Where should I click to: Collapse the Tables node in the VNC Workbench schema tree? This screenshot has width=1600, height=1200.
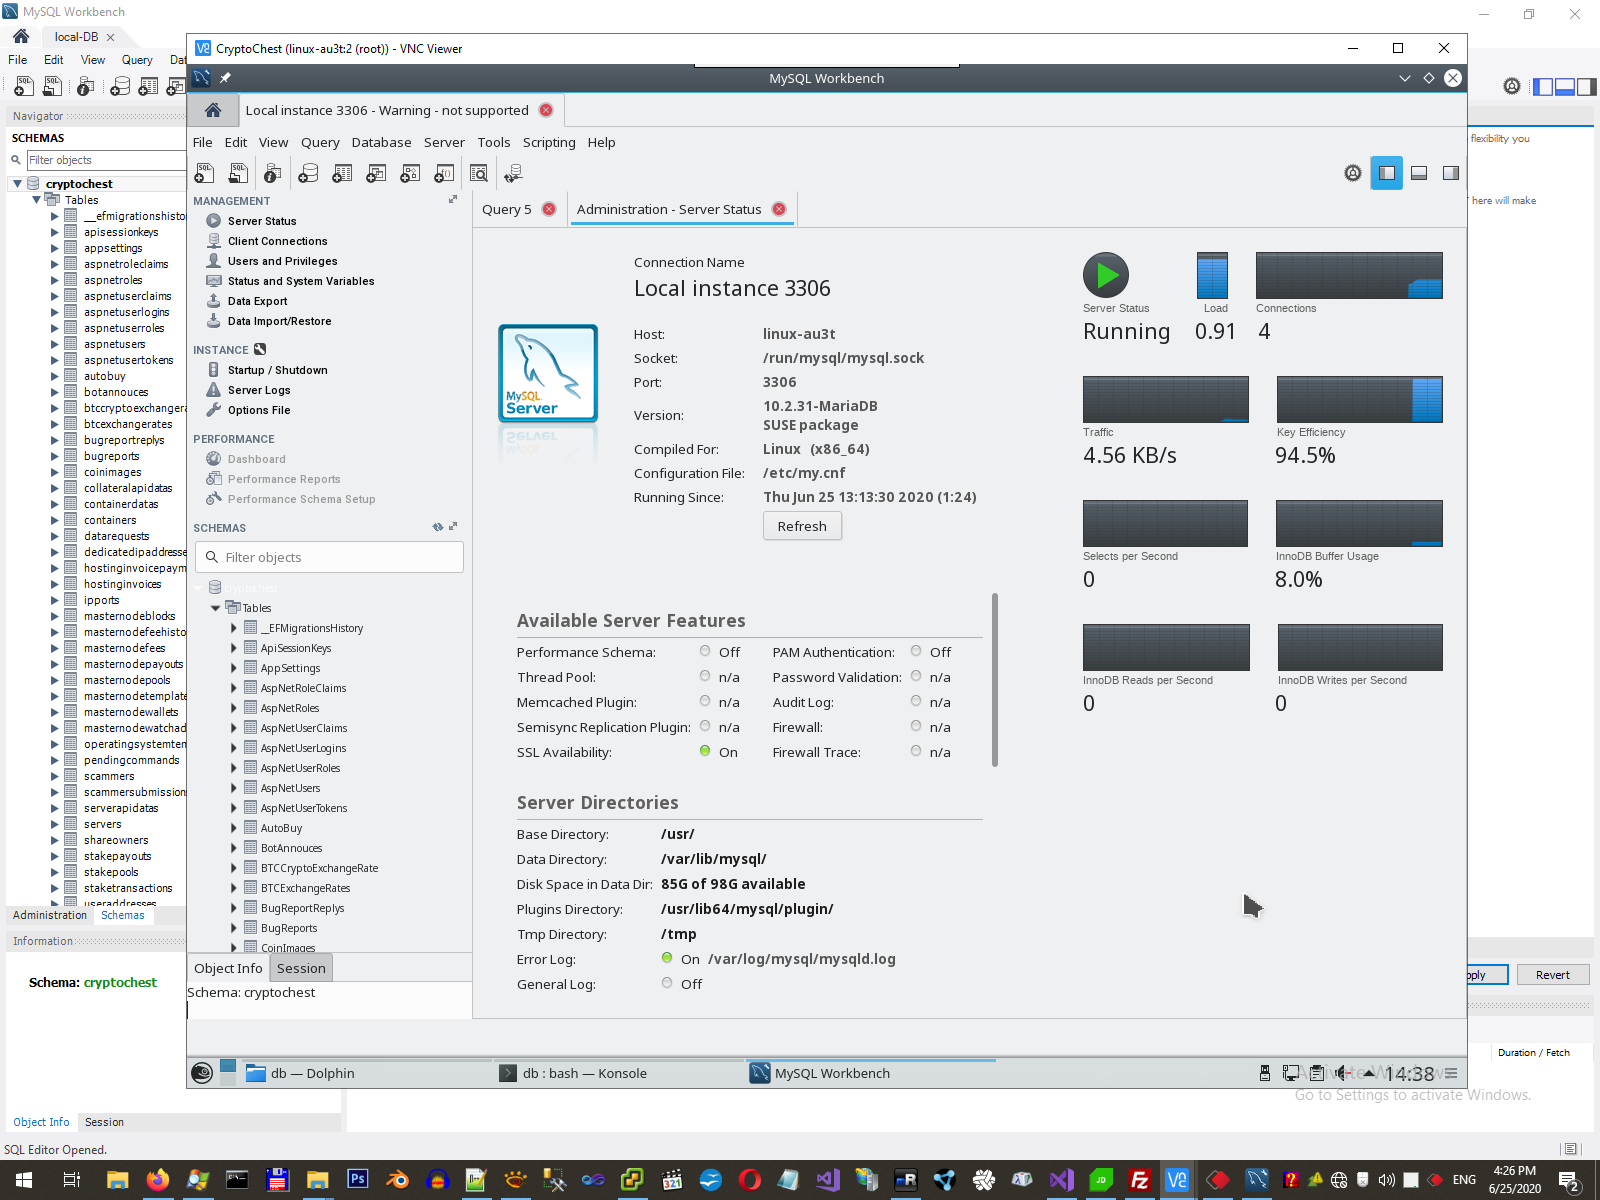point(215,608)
